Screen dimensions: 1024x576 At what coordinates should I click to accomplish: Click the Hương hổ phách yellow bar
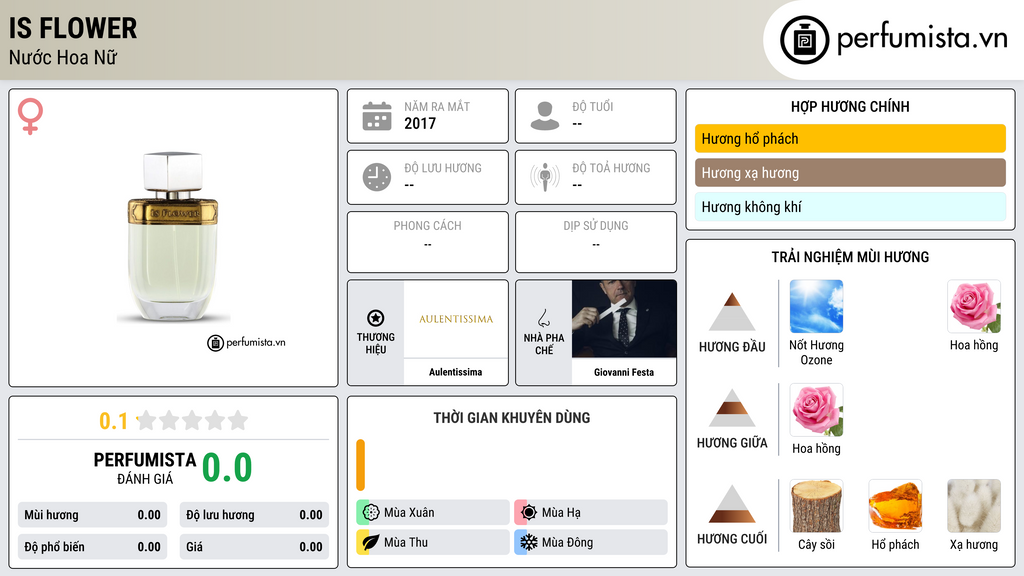850,138
